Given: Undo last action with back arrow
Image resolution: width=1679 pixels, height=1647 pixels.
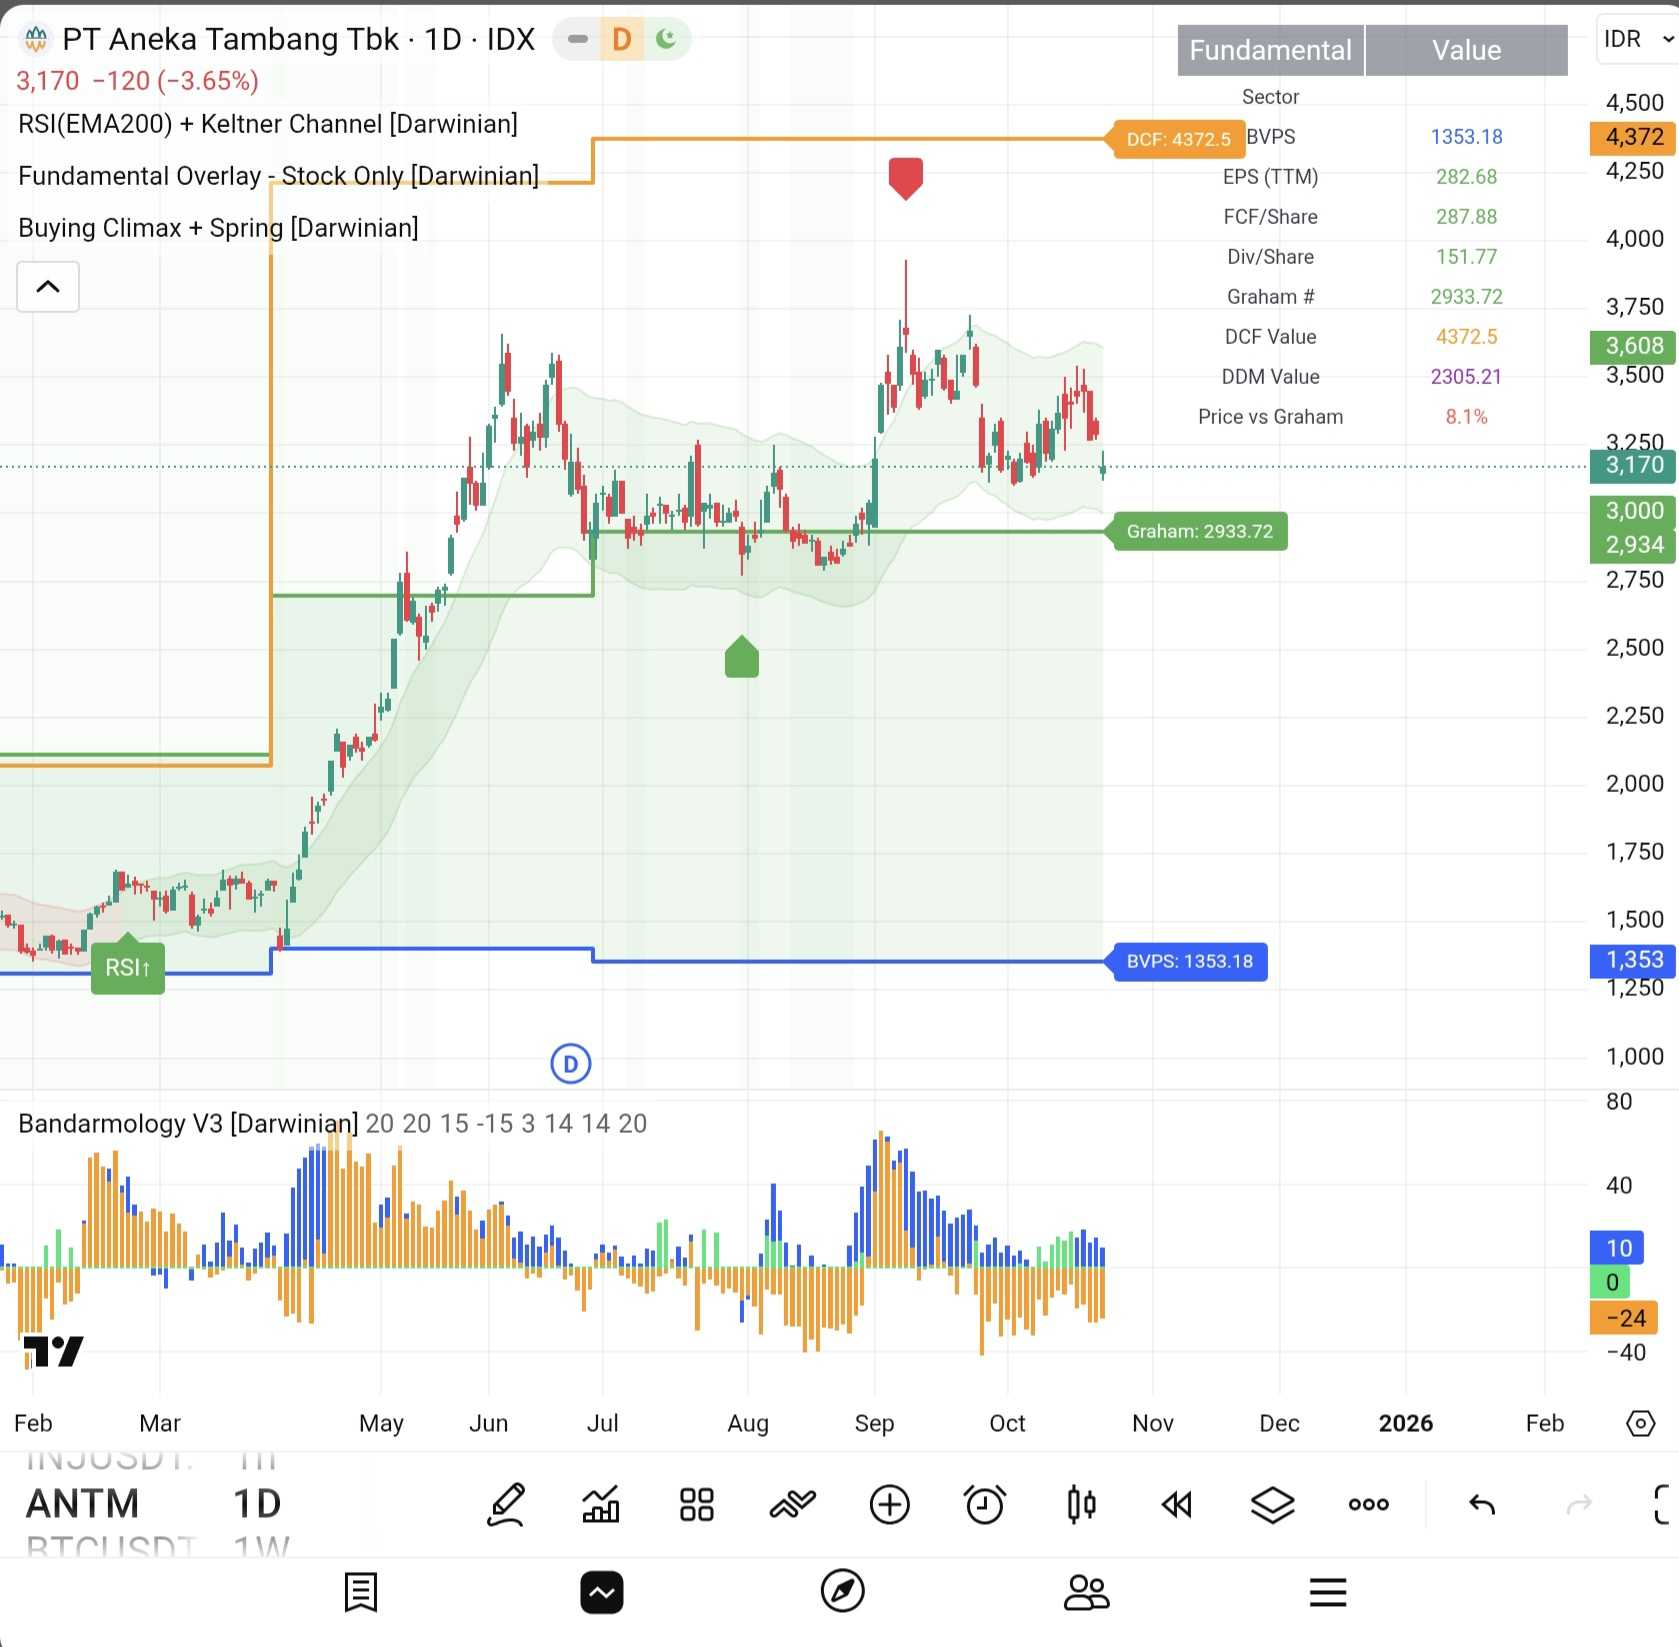Looking at the screenshot, I should (1482, 1504).
